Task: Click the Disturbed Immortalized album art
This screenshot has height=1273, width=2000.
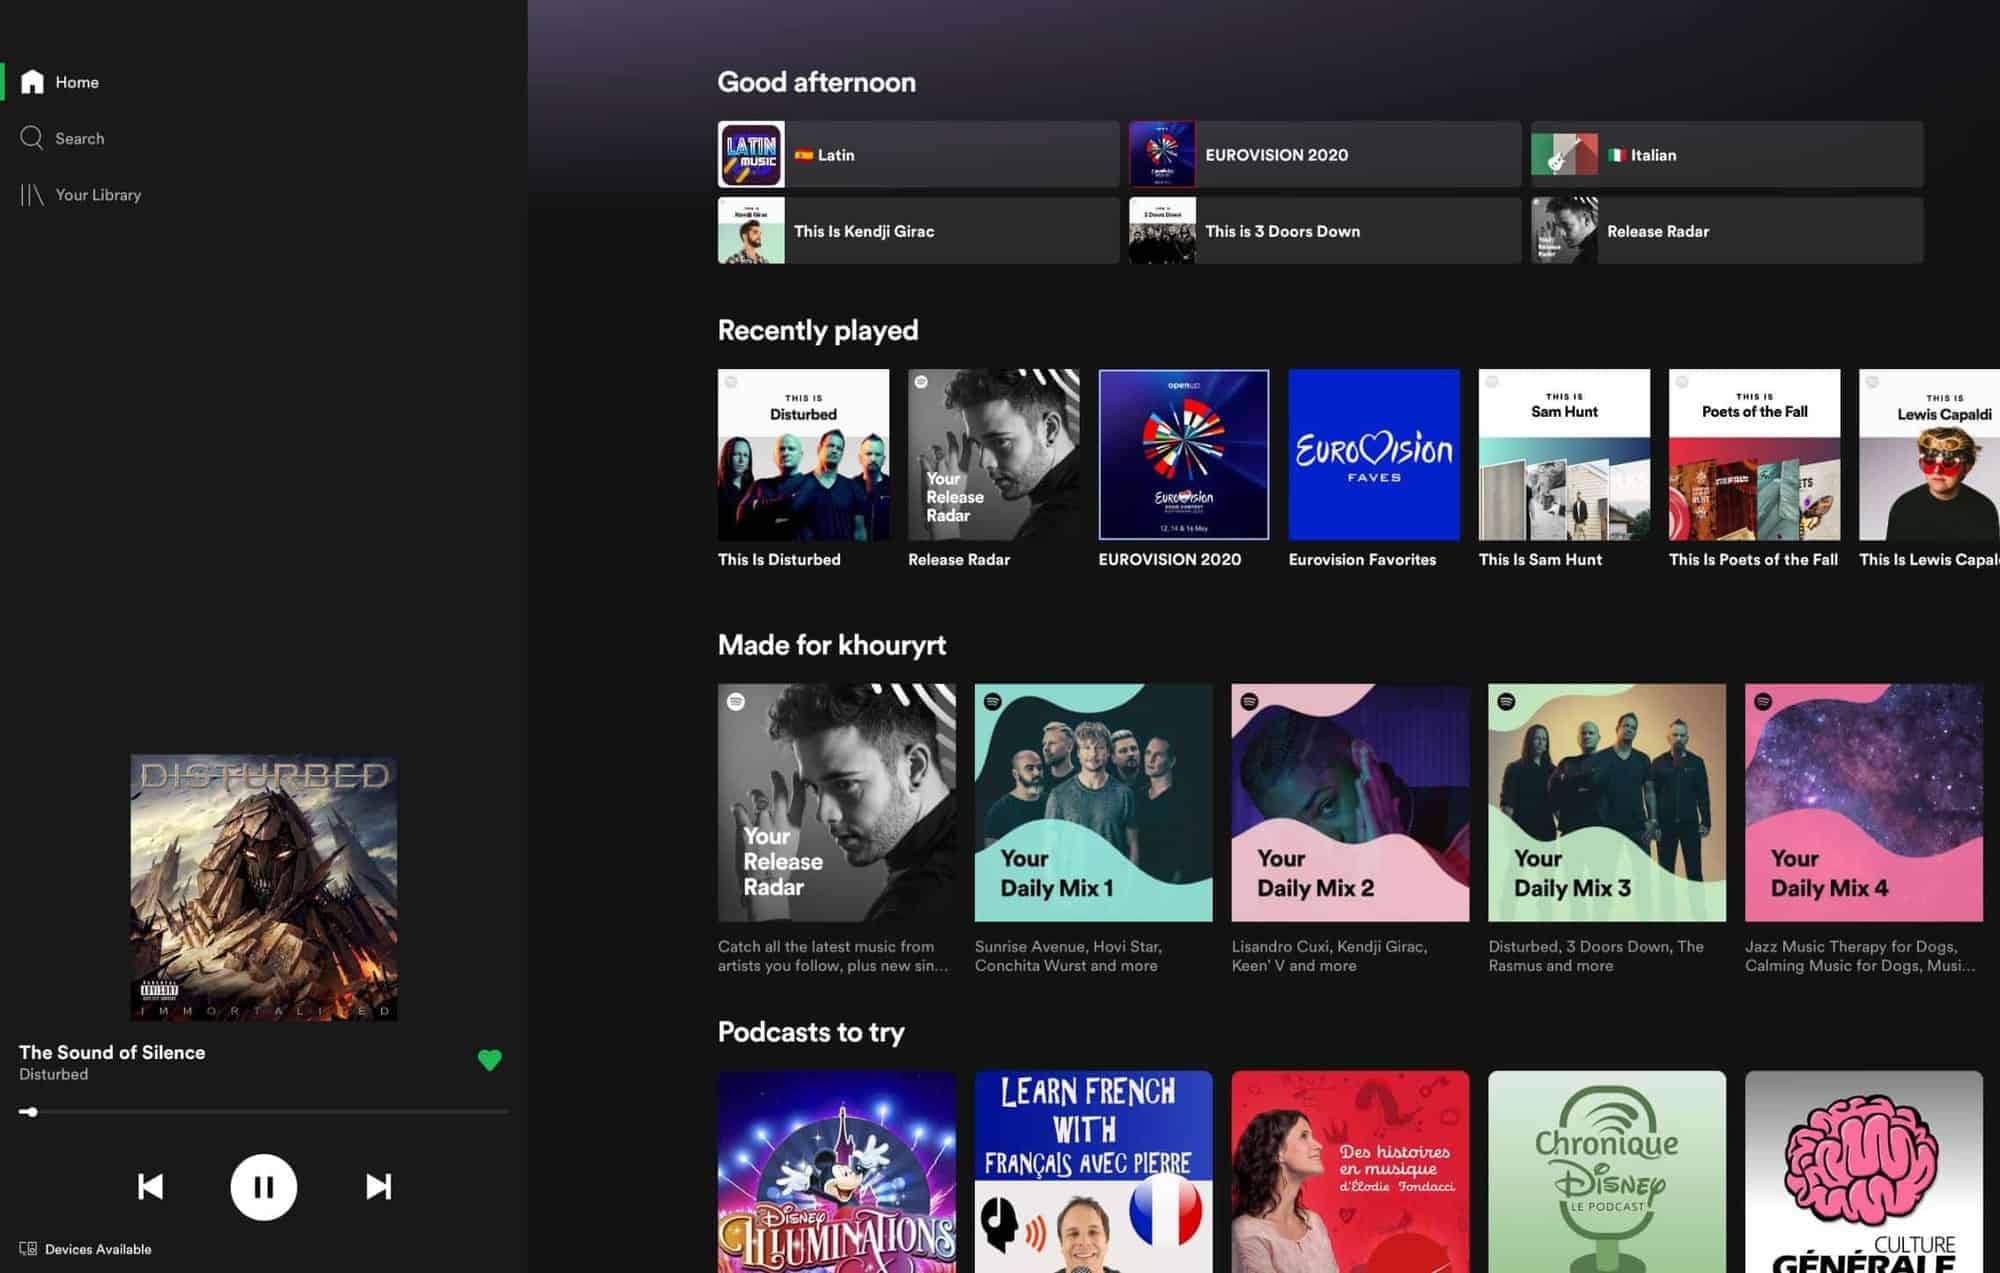Action: click(264, 886)
